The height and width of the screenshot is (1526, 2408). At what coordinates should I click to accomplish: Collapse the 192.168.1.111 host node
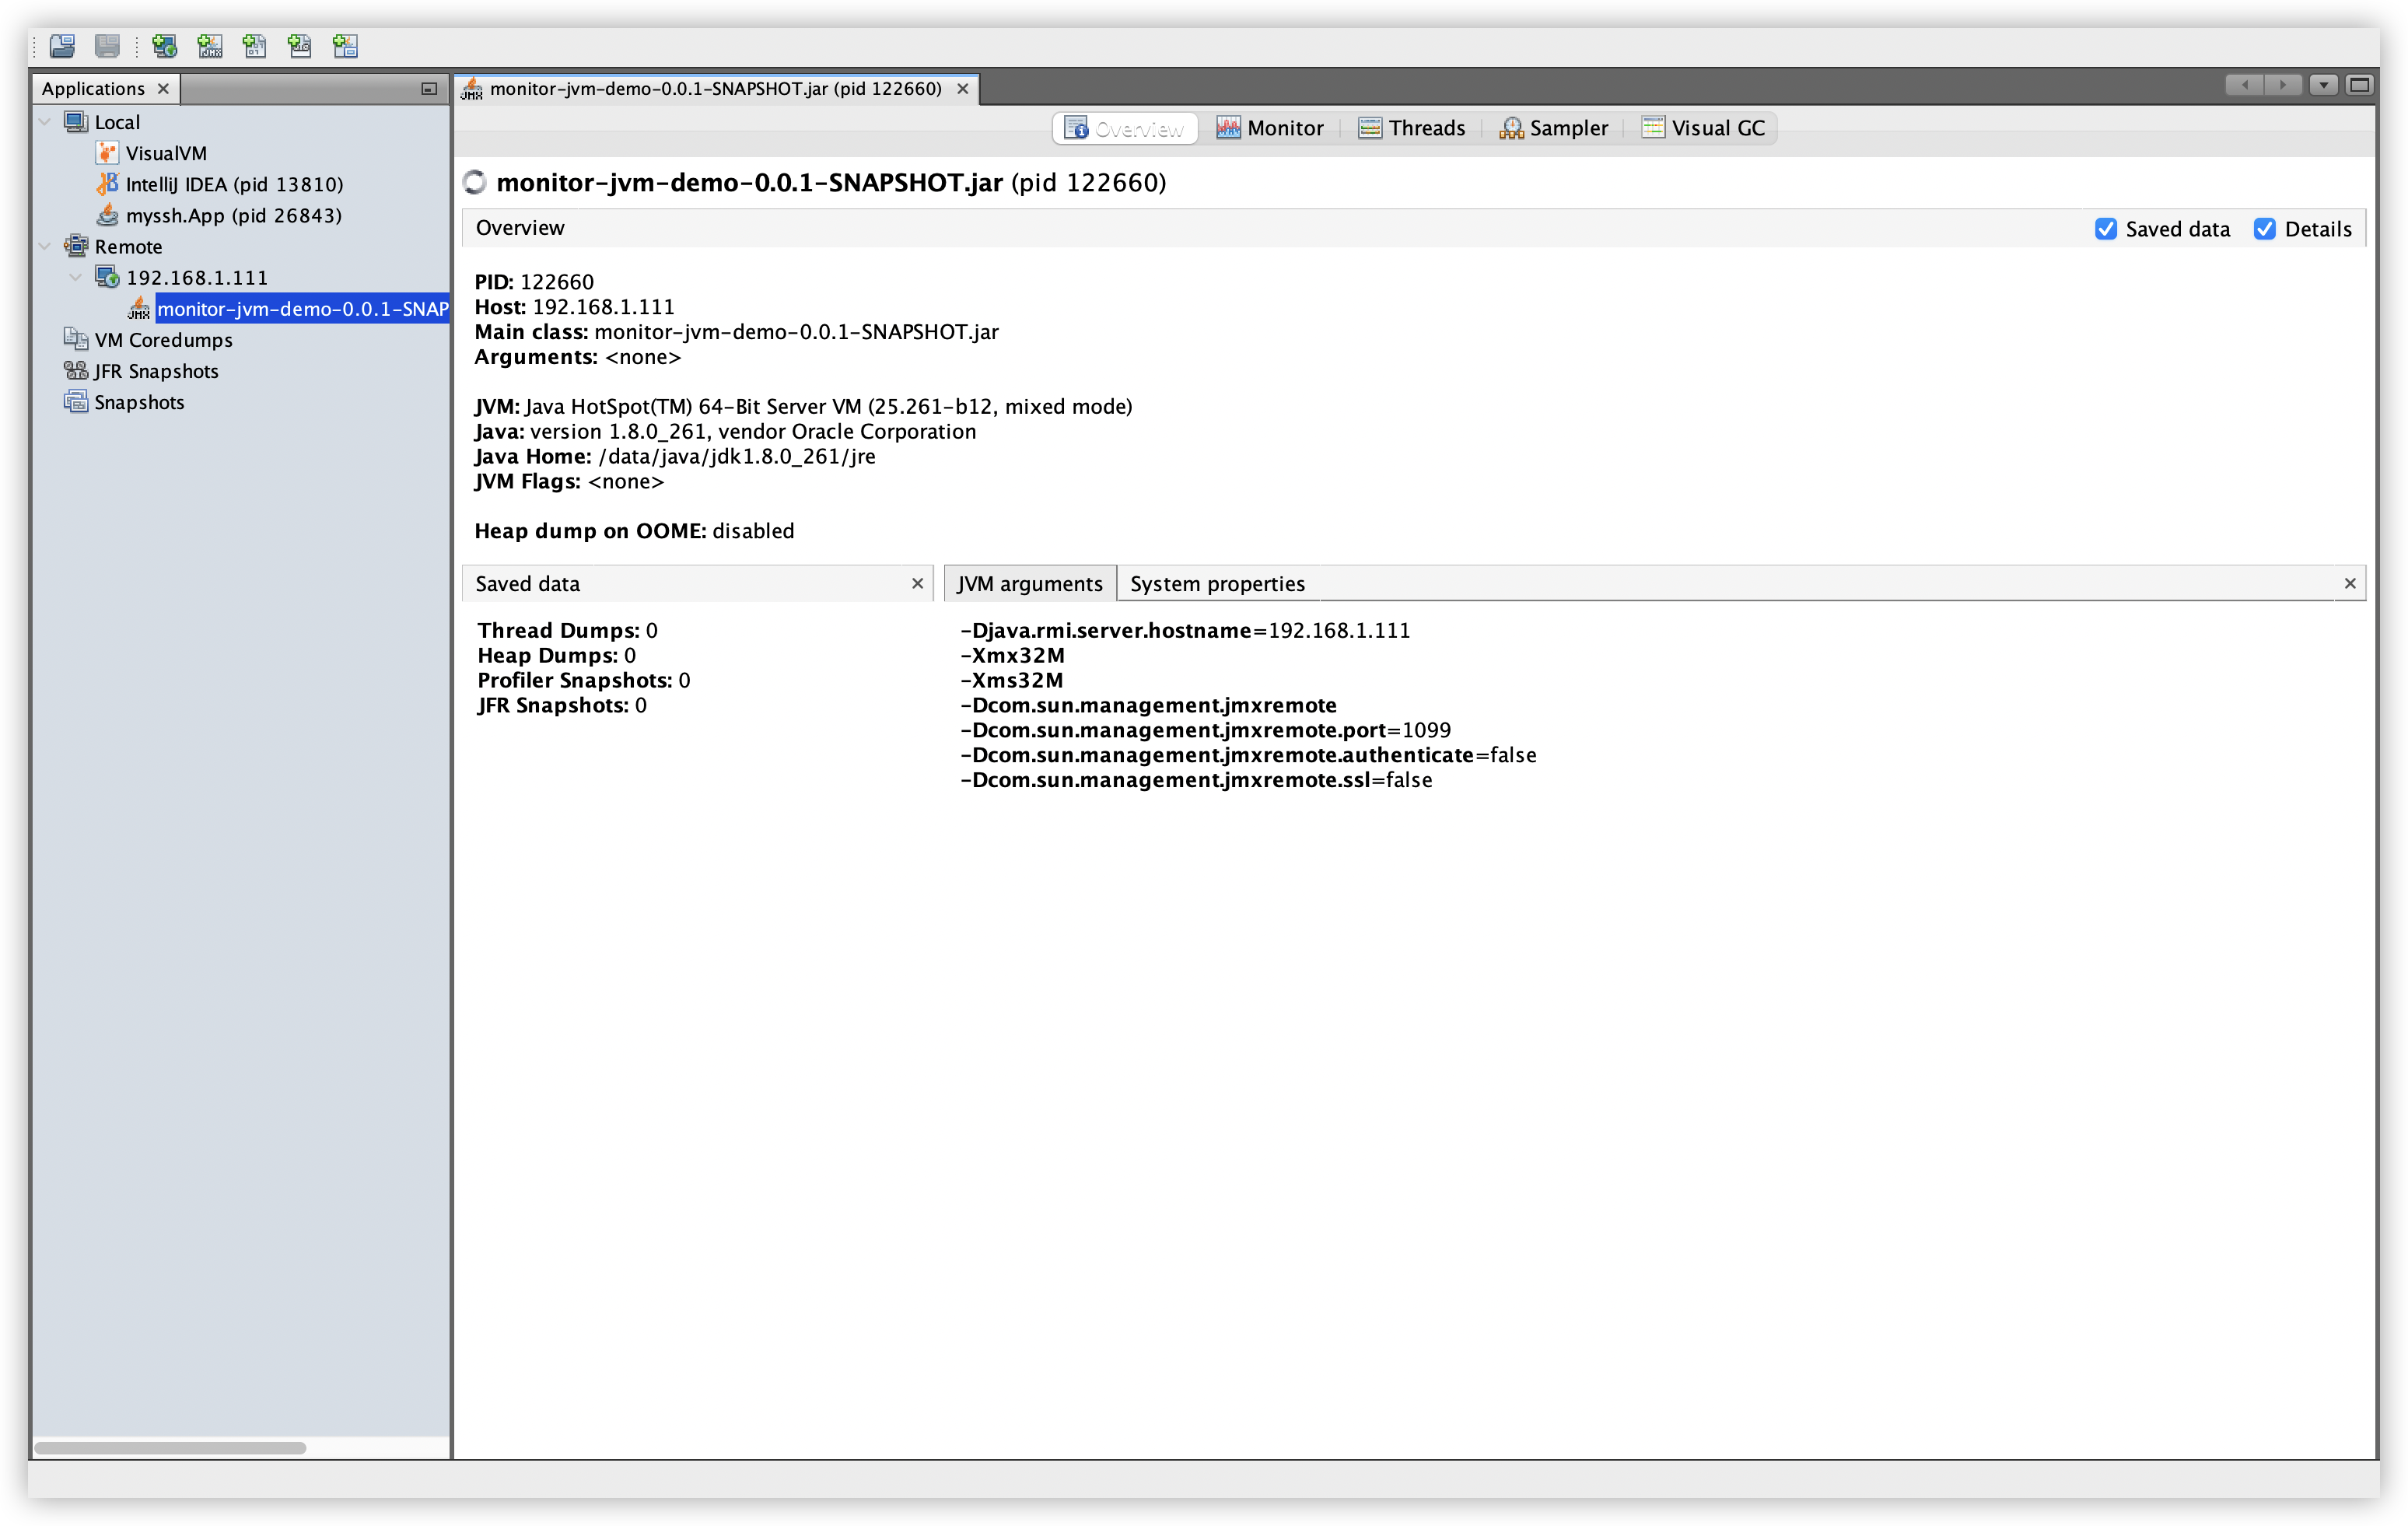(76, 277)
